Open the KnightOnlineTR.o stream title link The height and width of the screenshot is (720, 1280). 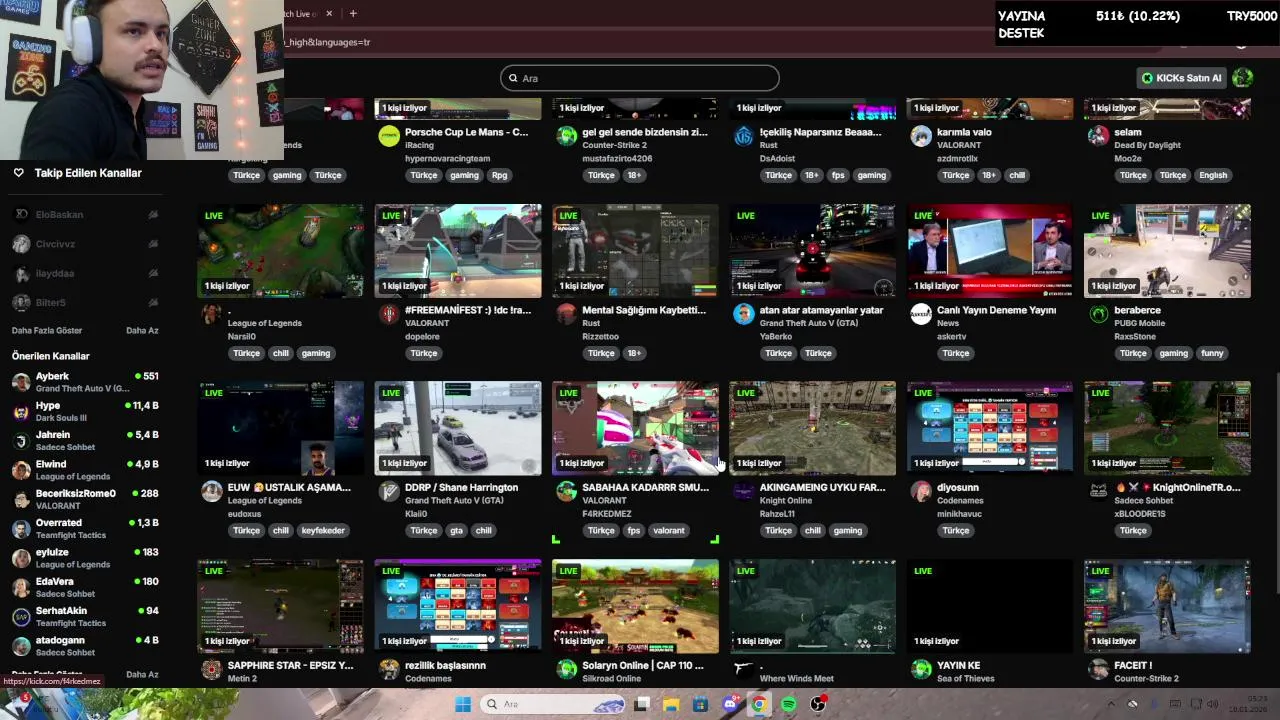click(x=1177, y=487)
